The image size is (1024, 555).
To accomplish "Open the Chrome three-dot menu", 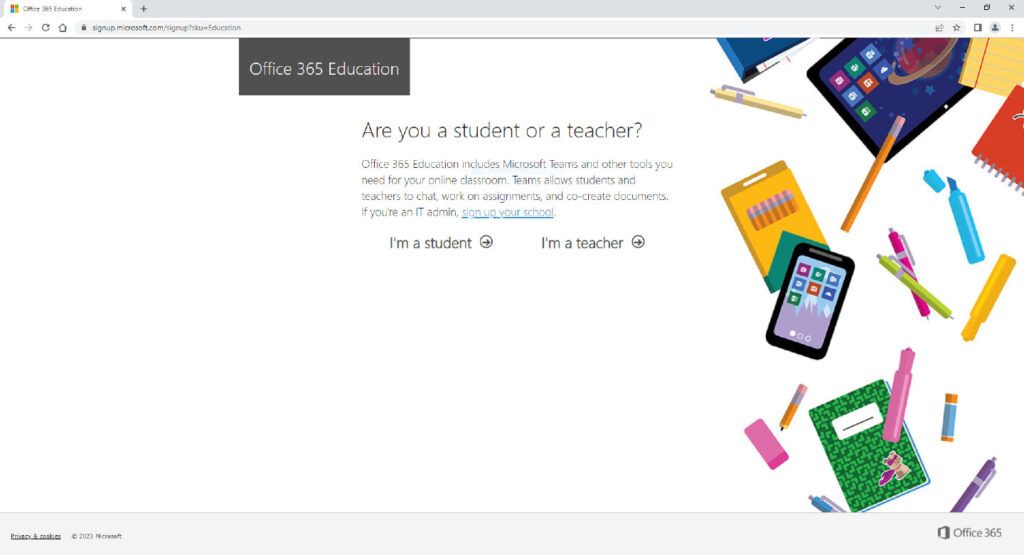I will coord(1012,28).
